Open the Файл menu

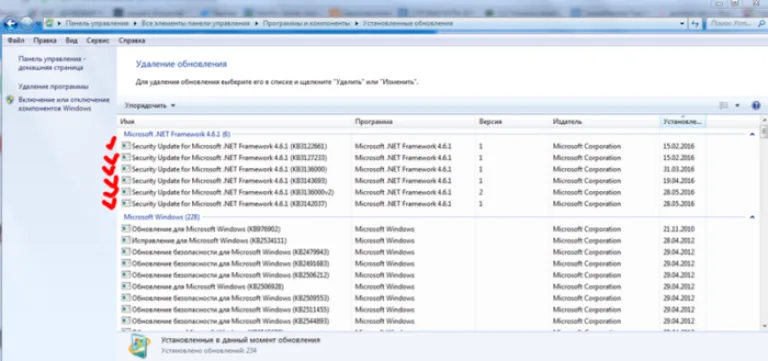point(16,41)
